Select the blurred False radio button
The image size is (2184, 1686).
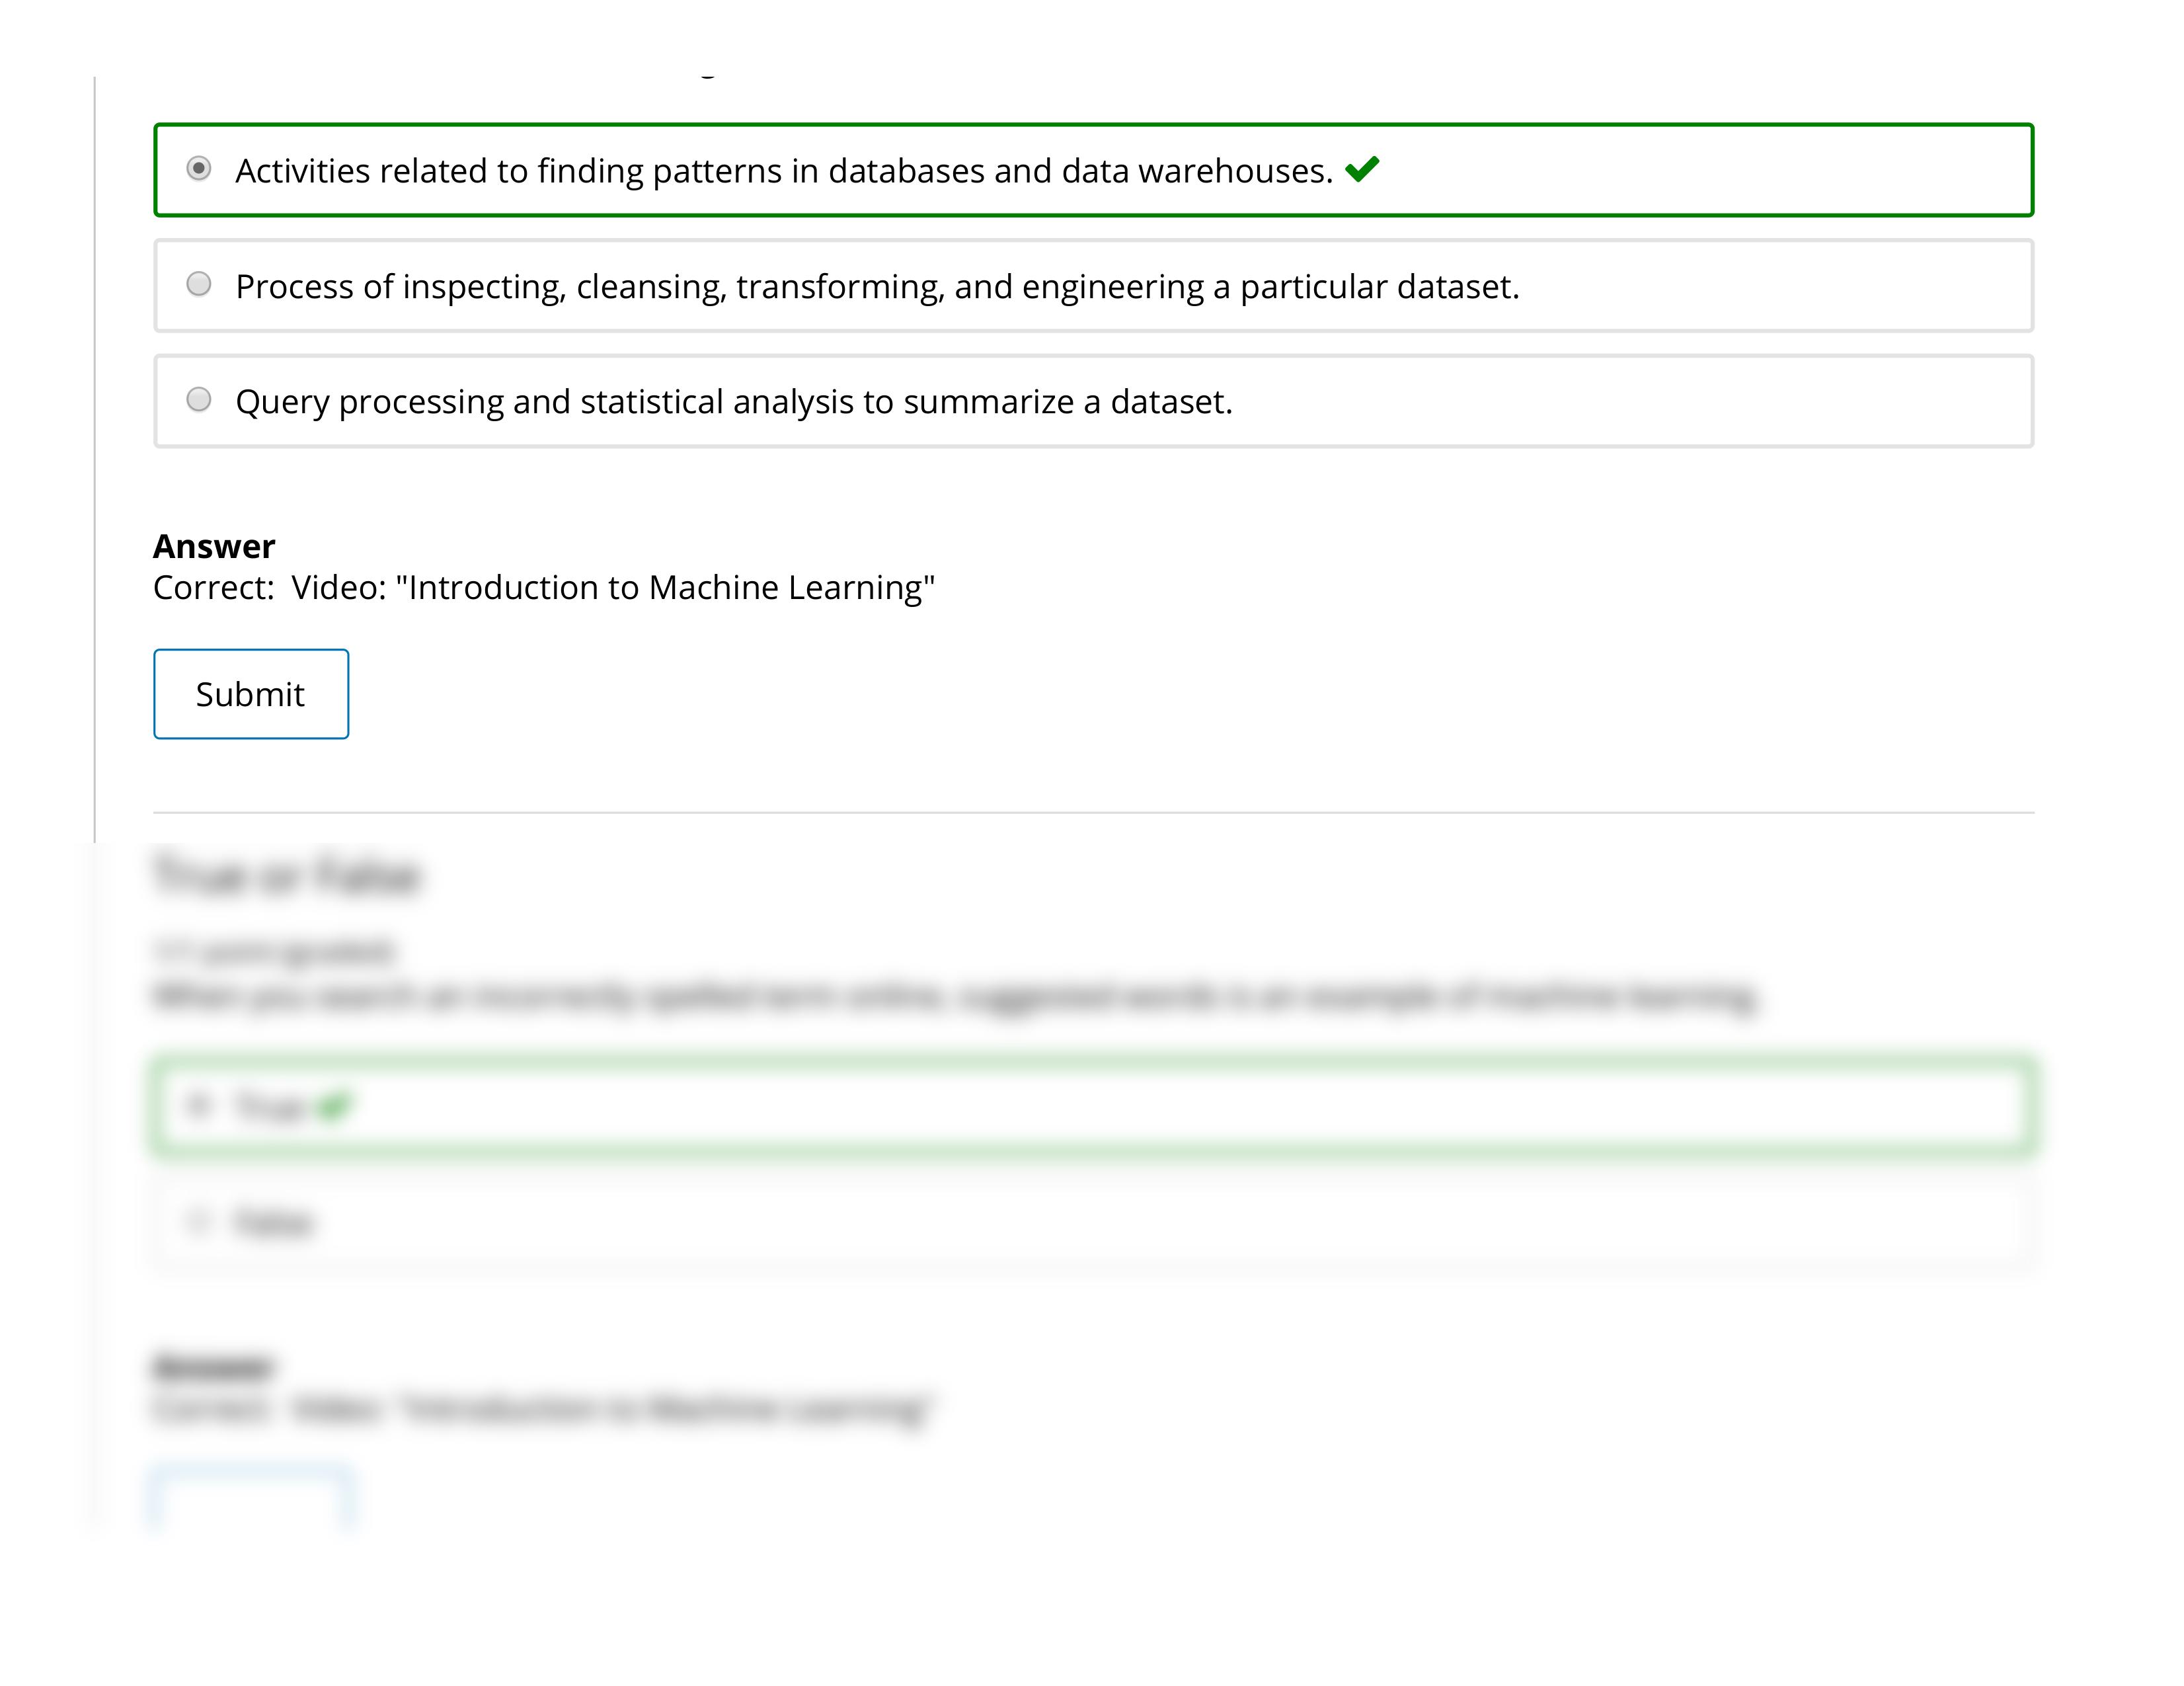click(x=198, y=1221)
